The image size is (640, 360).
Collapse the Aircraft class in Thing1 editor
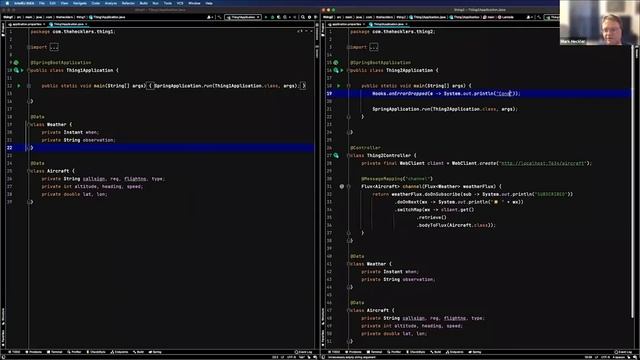coord(29,171)
